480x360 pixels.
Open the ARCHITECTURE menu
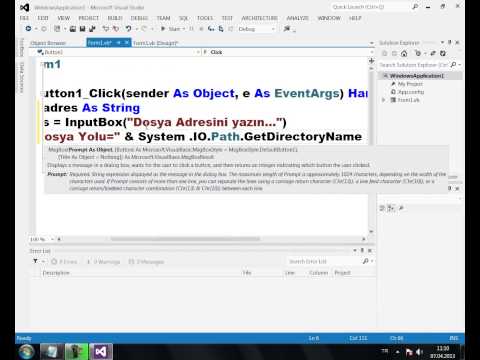tap(260, 18)
